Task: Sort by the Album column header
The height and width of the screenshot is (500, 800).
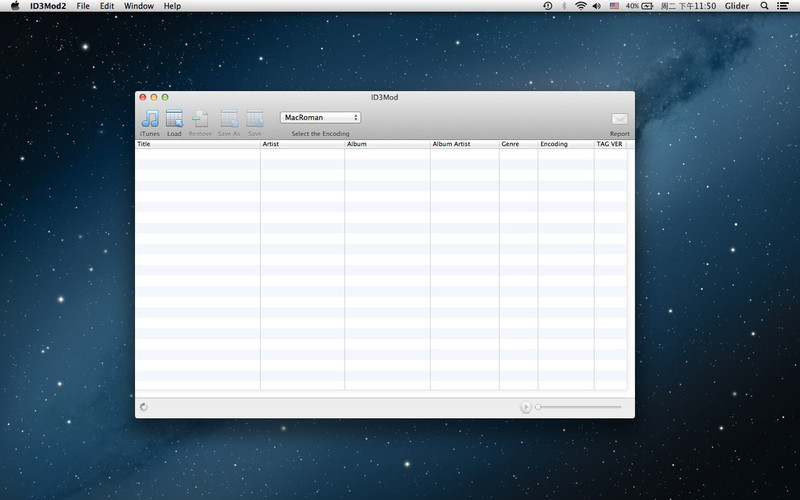Action: click(x=387, y=144)
